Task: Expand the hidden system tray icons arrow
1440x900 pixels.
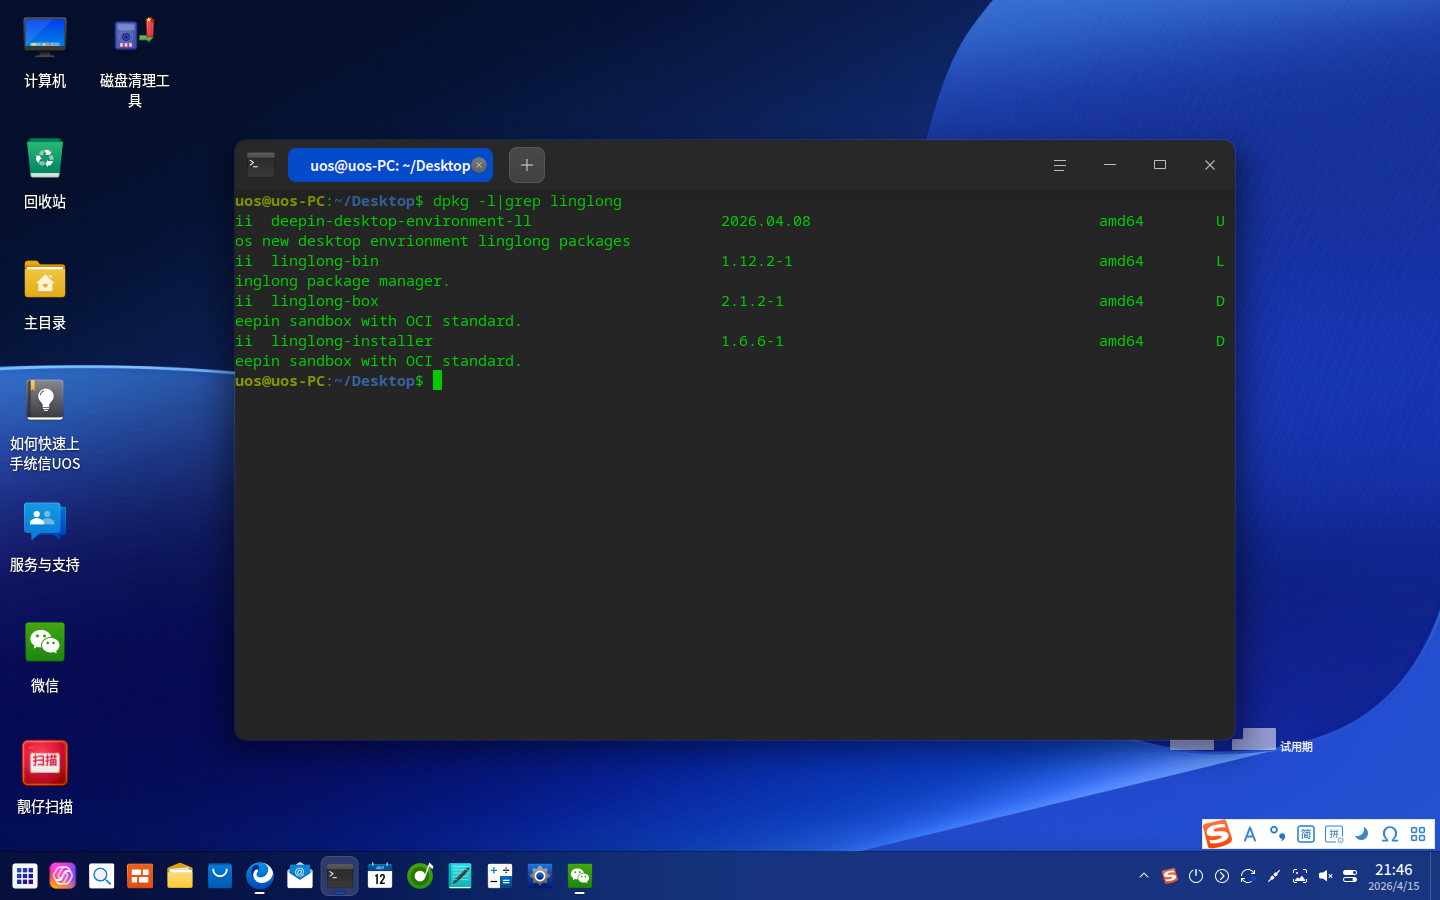Action: [1144, 876]
